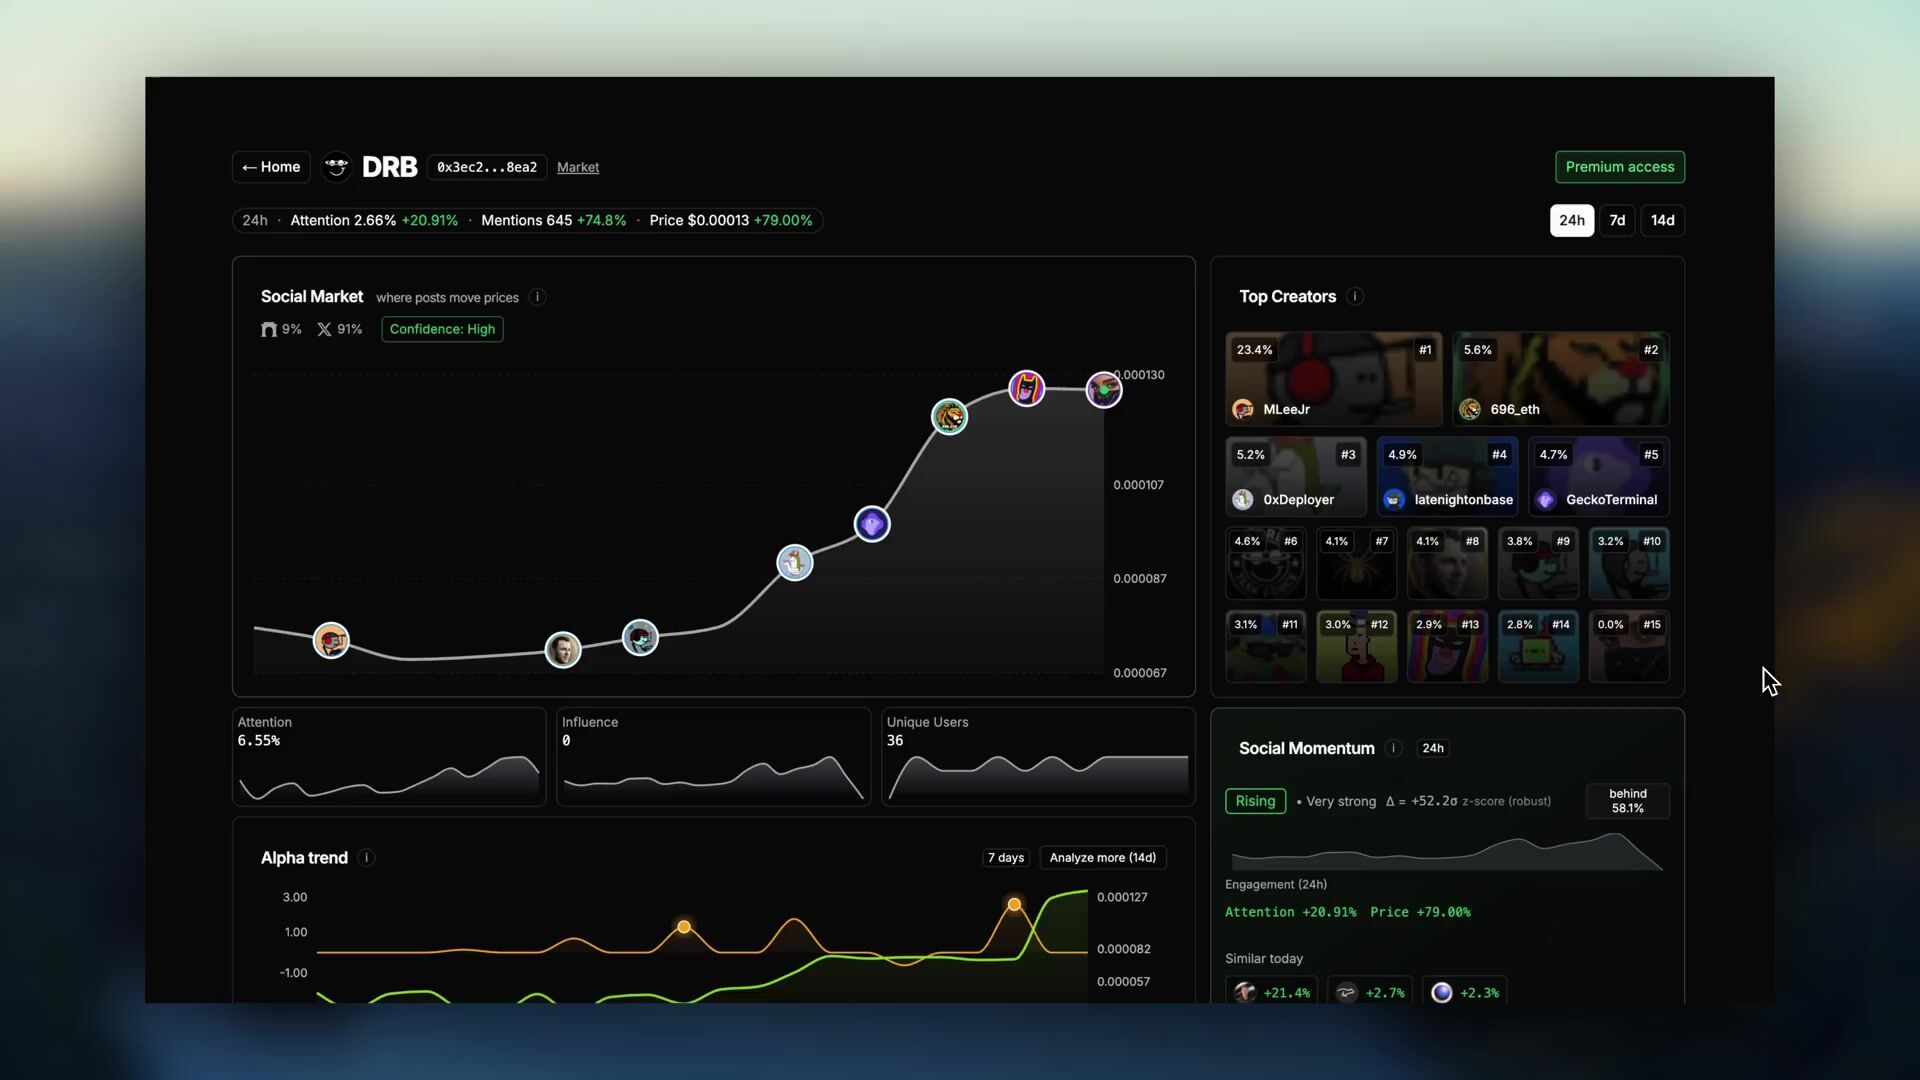Switch the timeframe to 14d
The image size is (1920, 1080).
coord(1662,220)
